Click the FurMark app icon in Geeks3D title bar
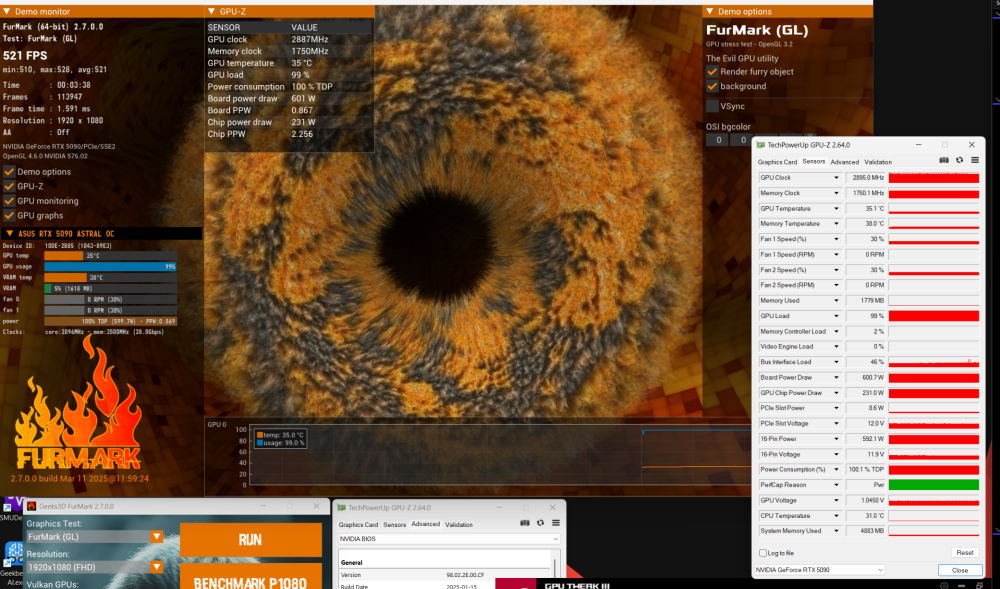Image resolution: width=1000 pixels, height=589 pixels. point(31,506)
